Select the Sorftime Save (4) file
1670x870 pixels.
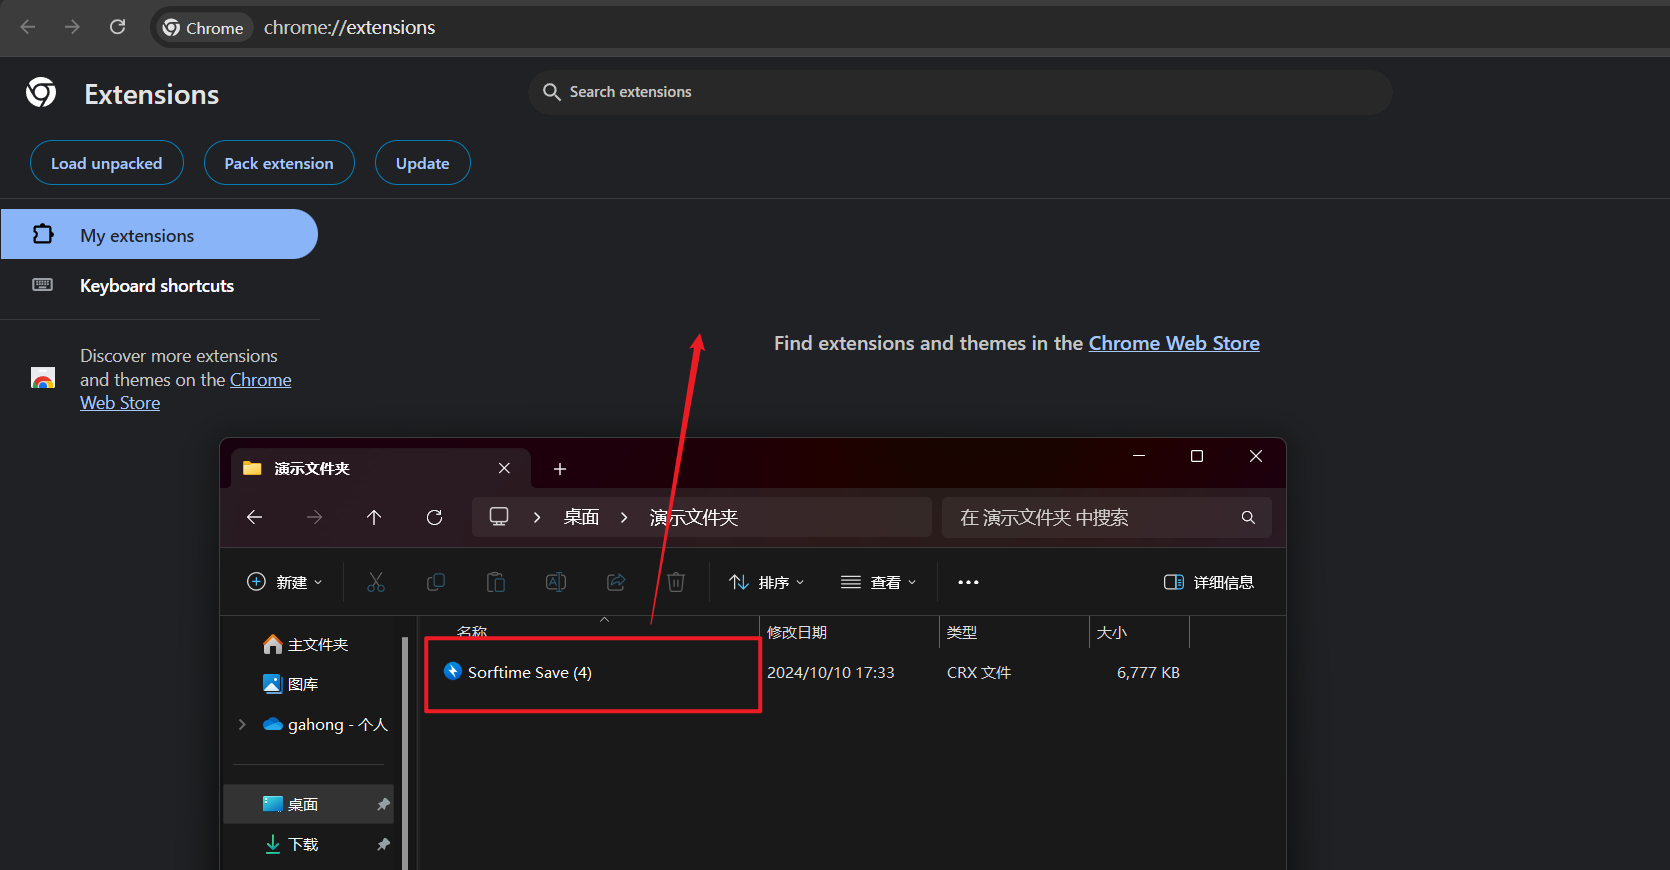[530, 672]
